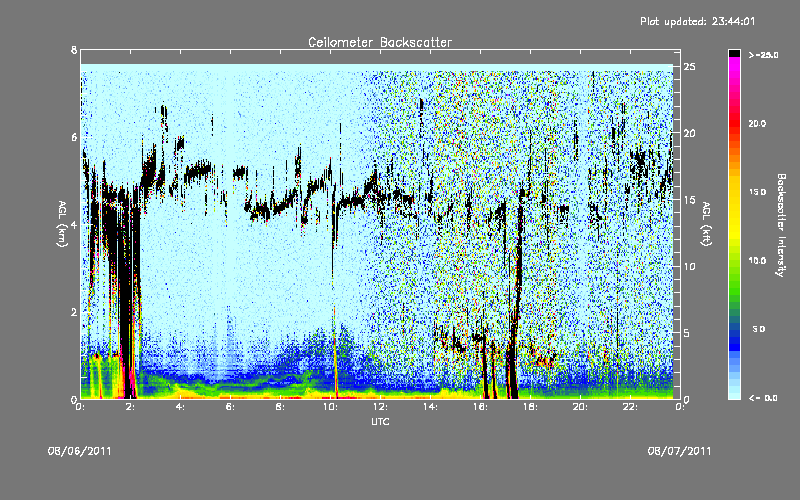This screenshot has width=800, height=500.
Task: Click the right axis '25' kft label
Action: click(x=689, y=67)
